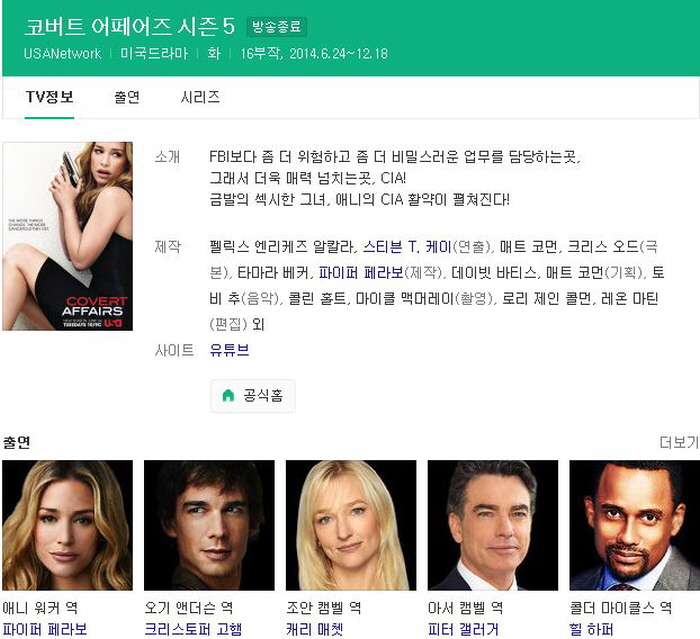Click the home icon in 공식홈 button
Screen dimensions: 700x639
pos(228,396)
